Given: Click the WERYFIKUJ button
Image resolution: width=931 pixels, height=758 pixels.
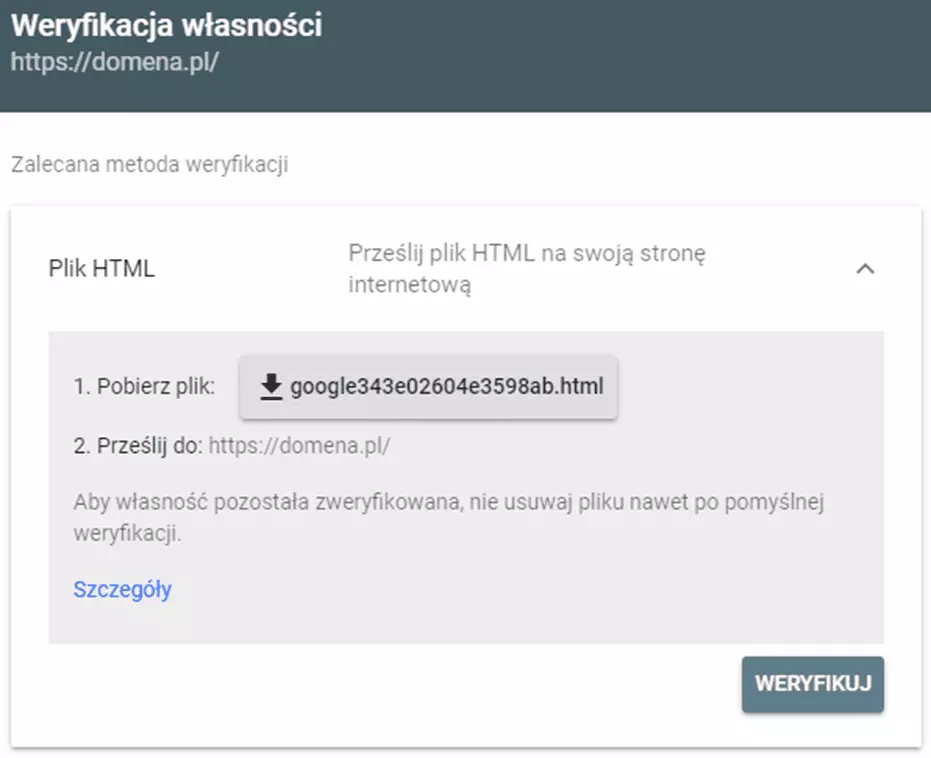Looking at the screenshot, I should pos(812,684).
